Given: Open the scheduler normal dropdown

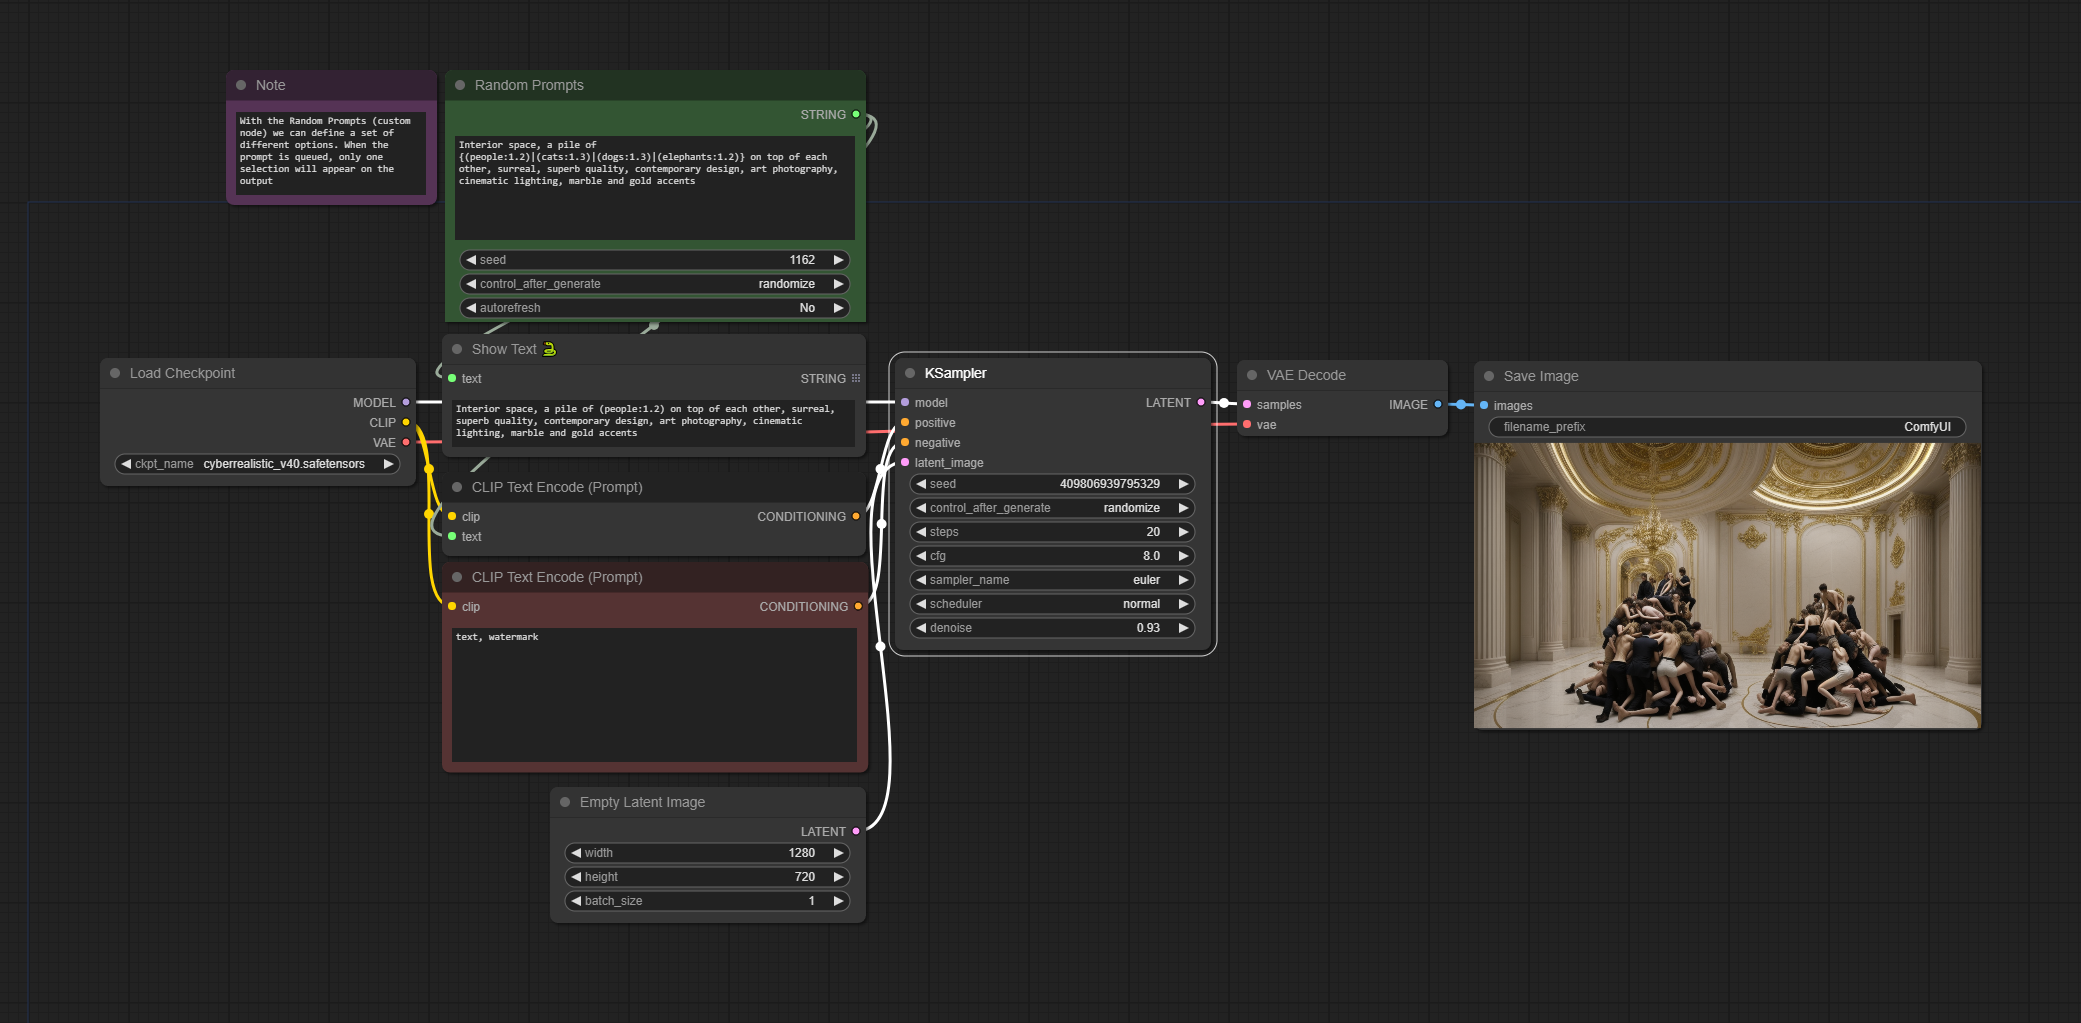Looking at the screenshot, I should coord(1053,604).
